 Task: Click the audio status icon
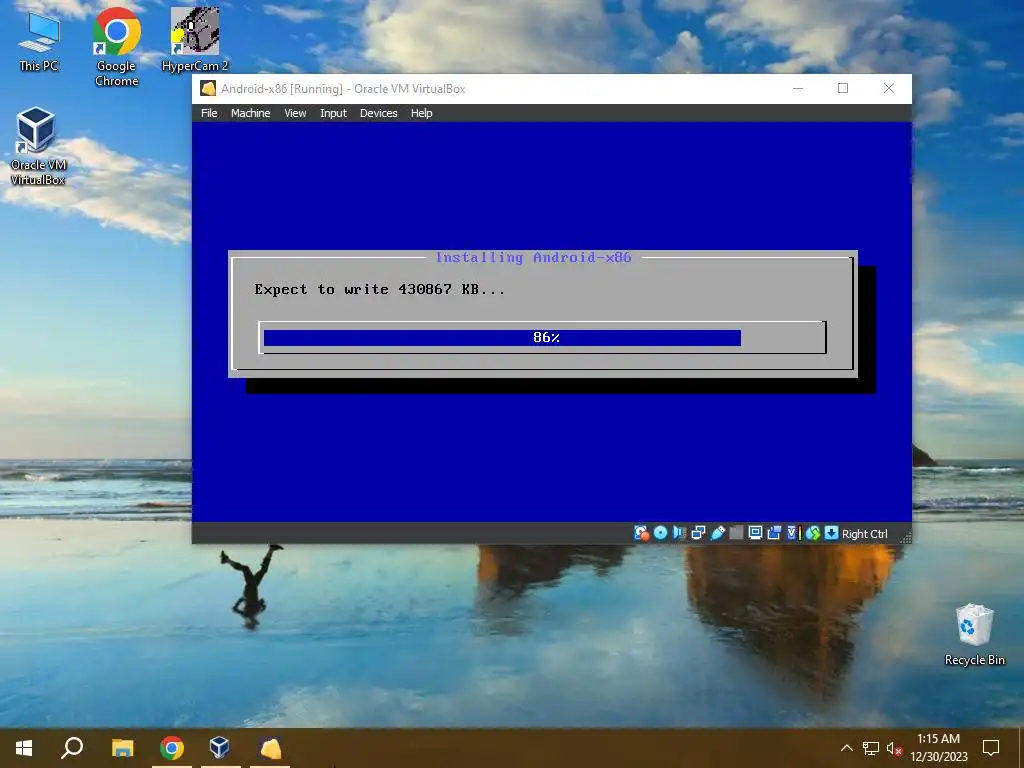(x=679, y=533)
